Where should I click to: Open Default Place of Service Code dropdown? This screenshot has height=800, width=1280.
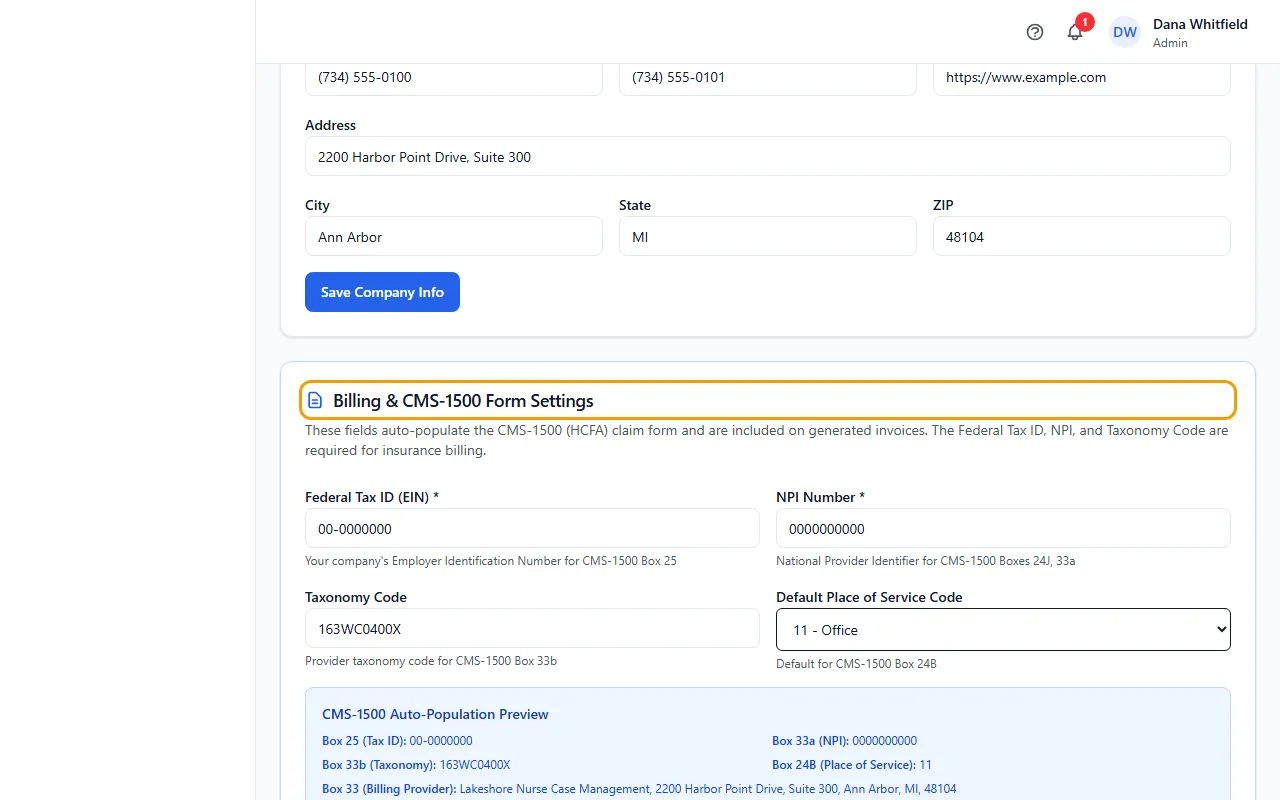[1003, 630]
